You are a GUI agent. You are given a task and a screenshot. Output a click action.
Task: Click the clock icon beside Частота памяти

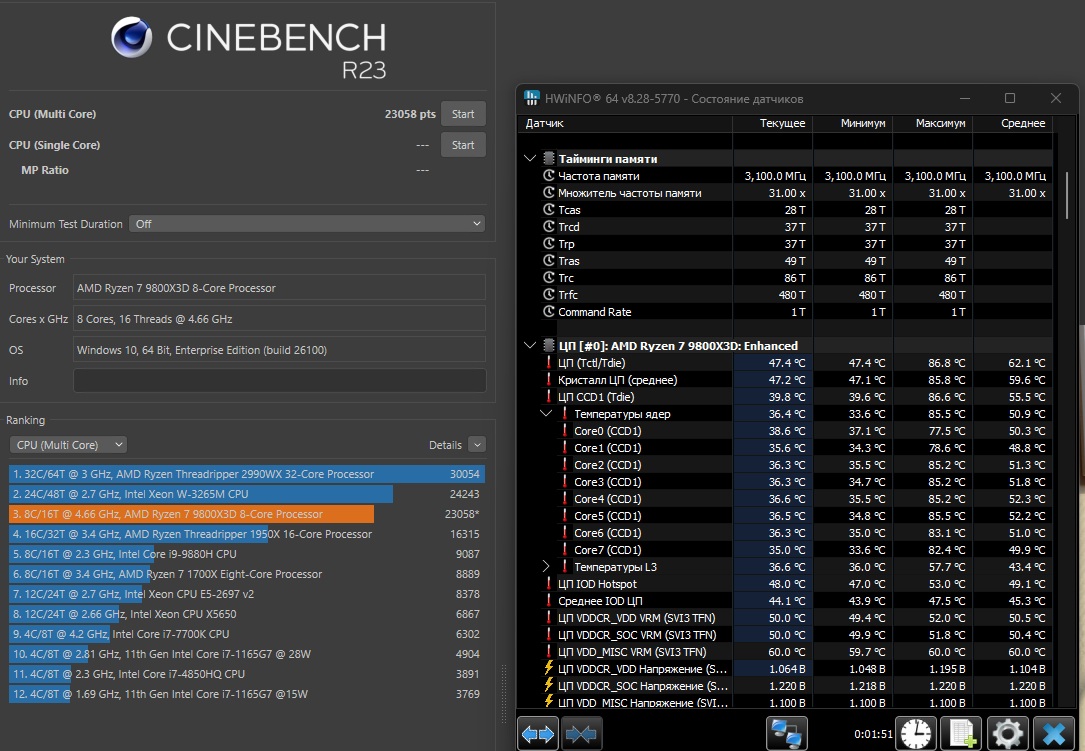tap(549, 176)
